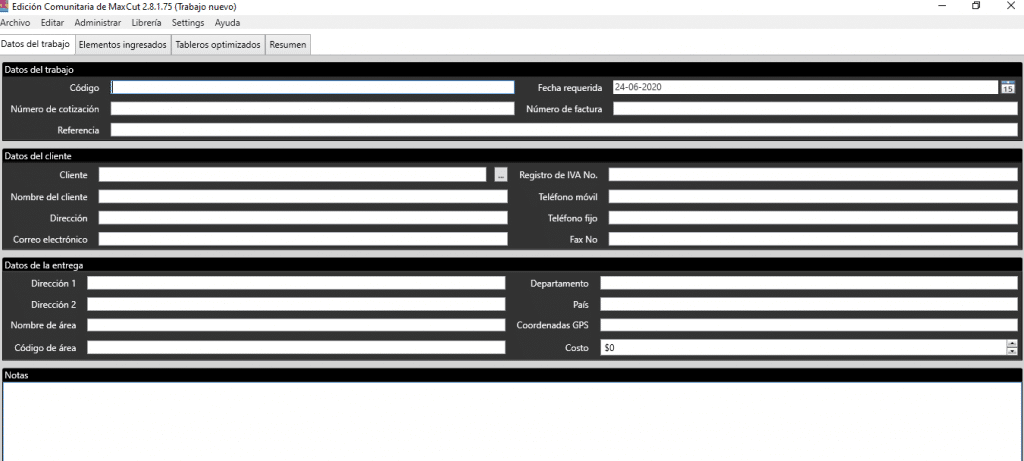Click the Costo value field
The image size is (1024, 461).
(x=803, y=347)
